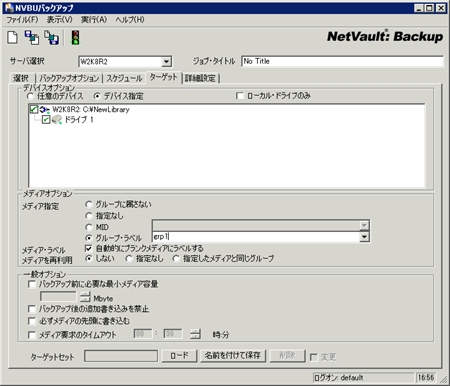Image resolution: width=450 pixels, height=386 pixels.
Task: Open the ファイル(F) menu
Action: pyautogui.click(x=22, y=20)
